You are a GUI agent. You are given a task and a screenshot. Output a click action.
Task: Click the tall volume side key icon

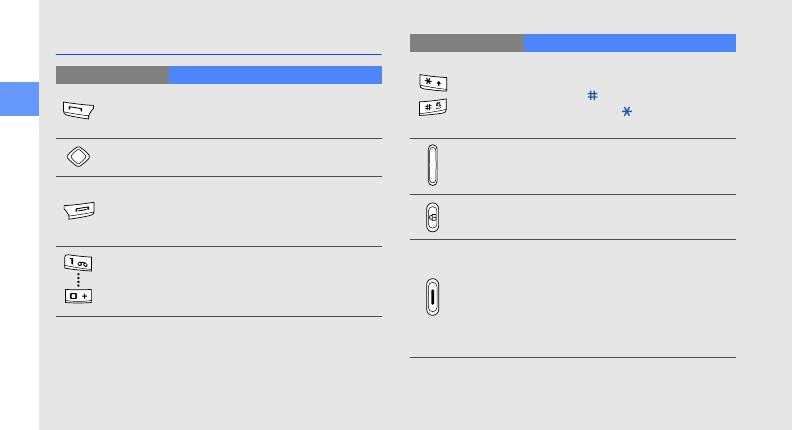click(x=431, y=166)
